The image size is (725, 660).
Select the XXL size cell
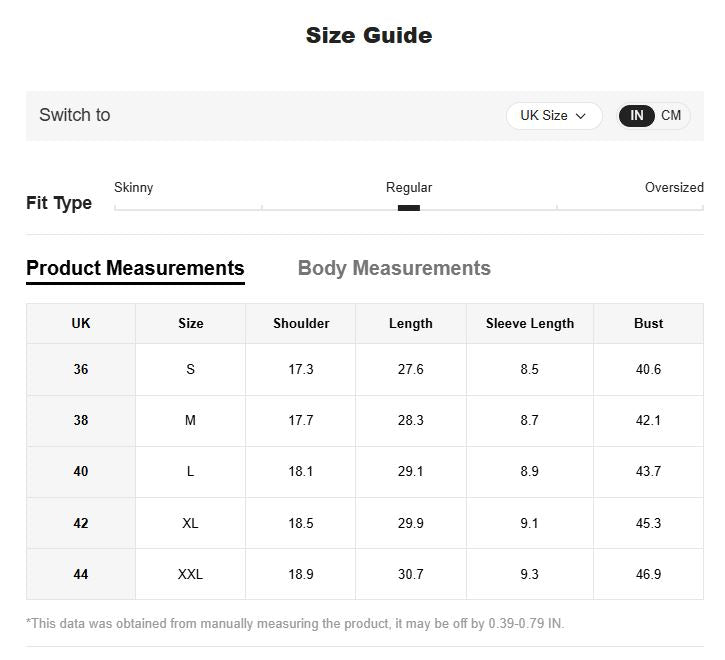tap(190, 574)
